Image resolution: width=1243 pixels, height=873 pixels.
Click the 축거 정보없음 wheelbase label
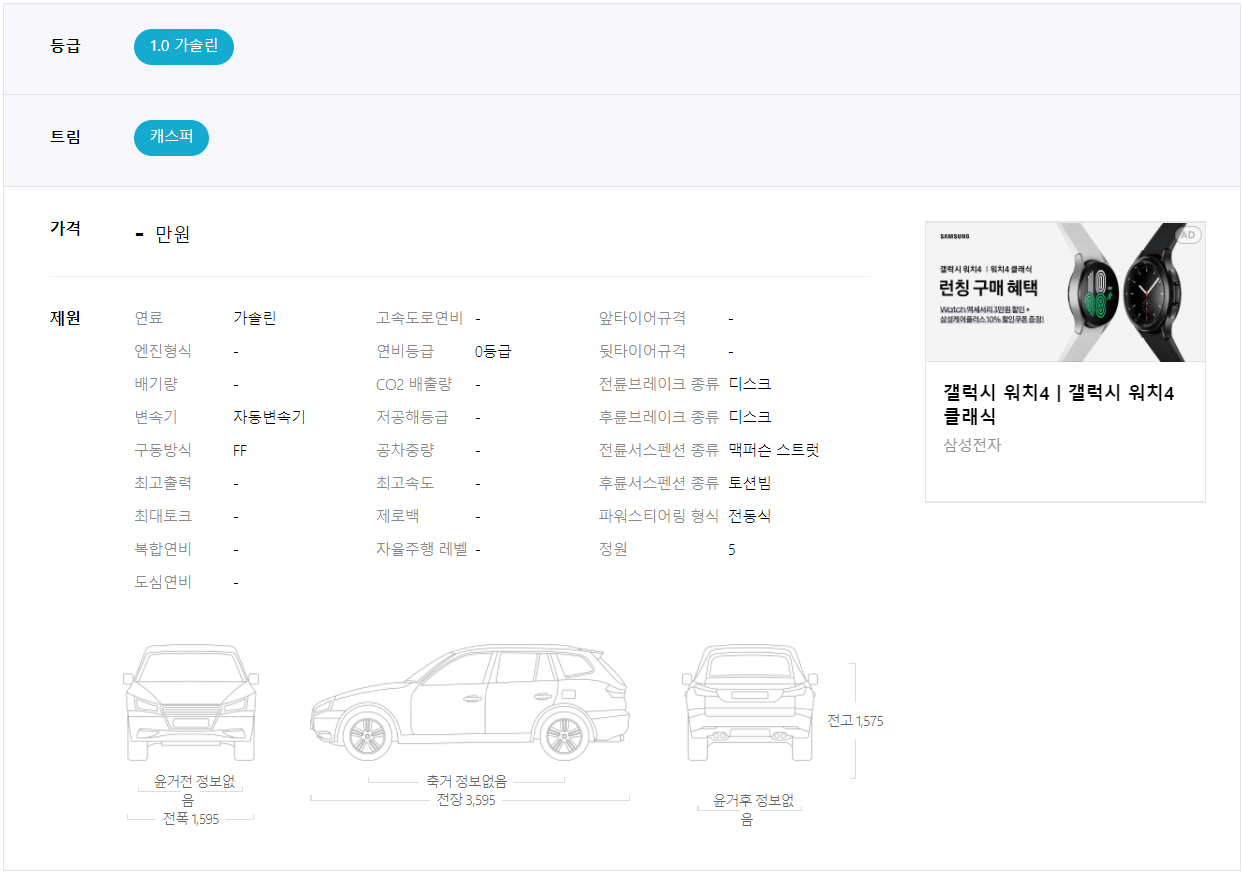466,781
